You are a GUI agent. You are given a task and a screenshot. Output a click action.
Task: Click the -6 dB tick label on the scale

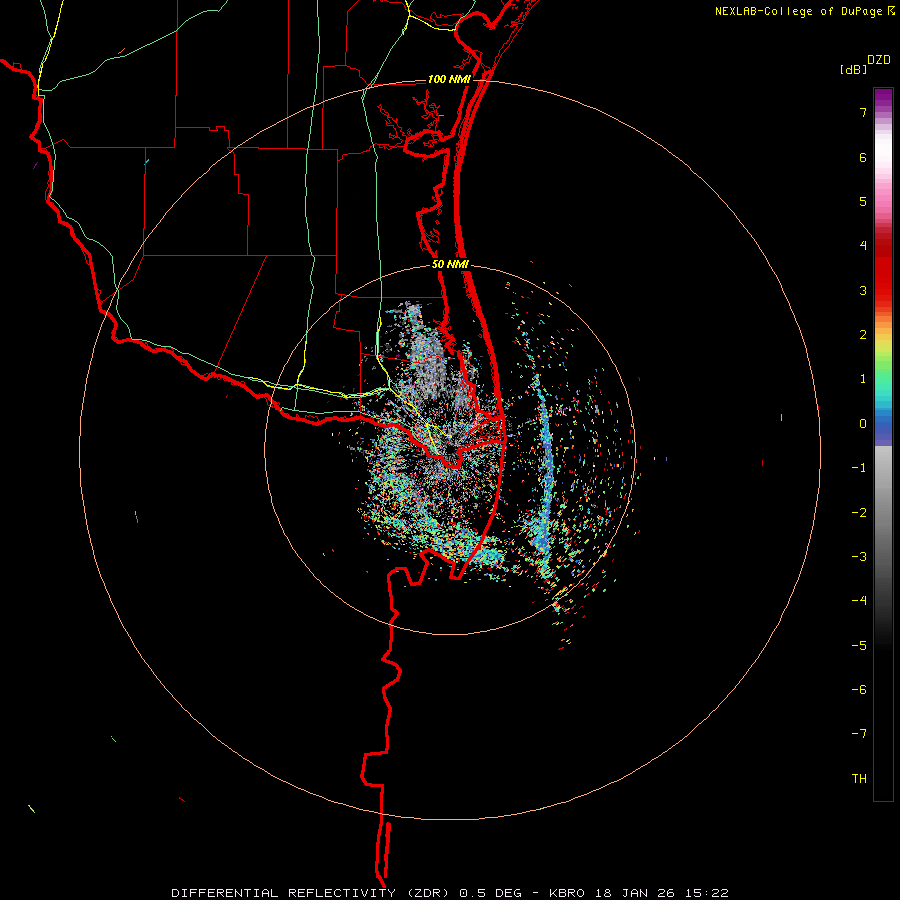tap(859, 690)
